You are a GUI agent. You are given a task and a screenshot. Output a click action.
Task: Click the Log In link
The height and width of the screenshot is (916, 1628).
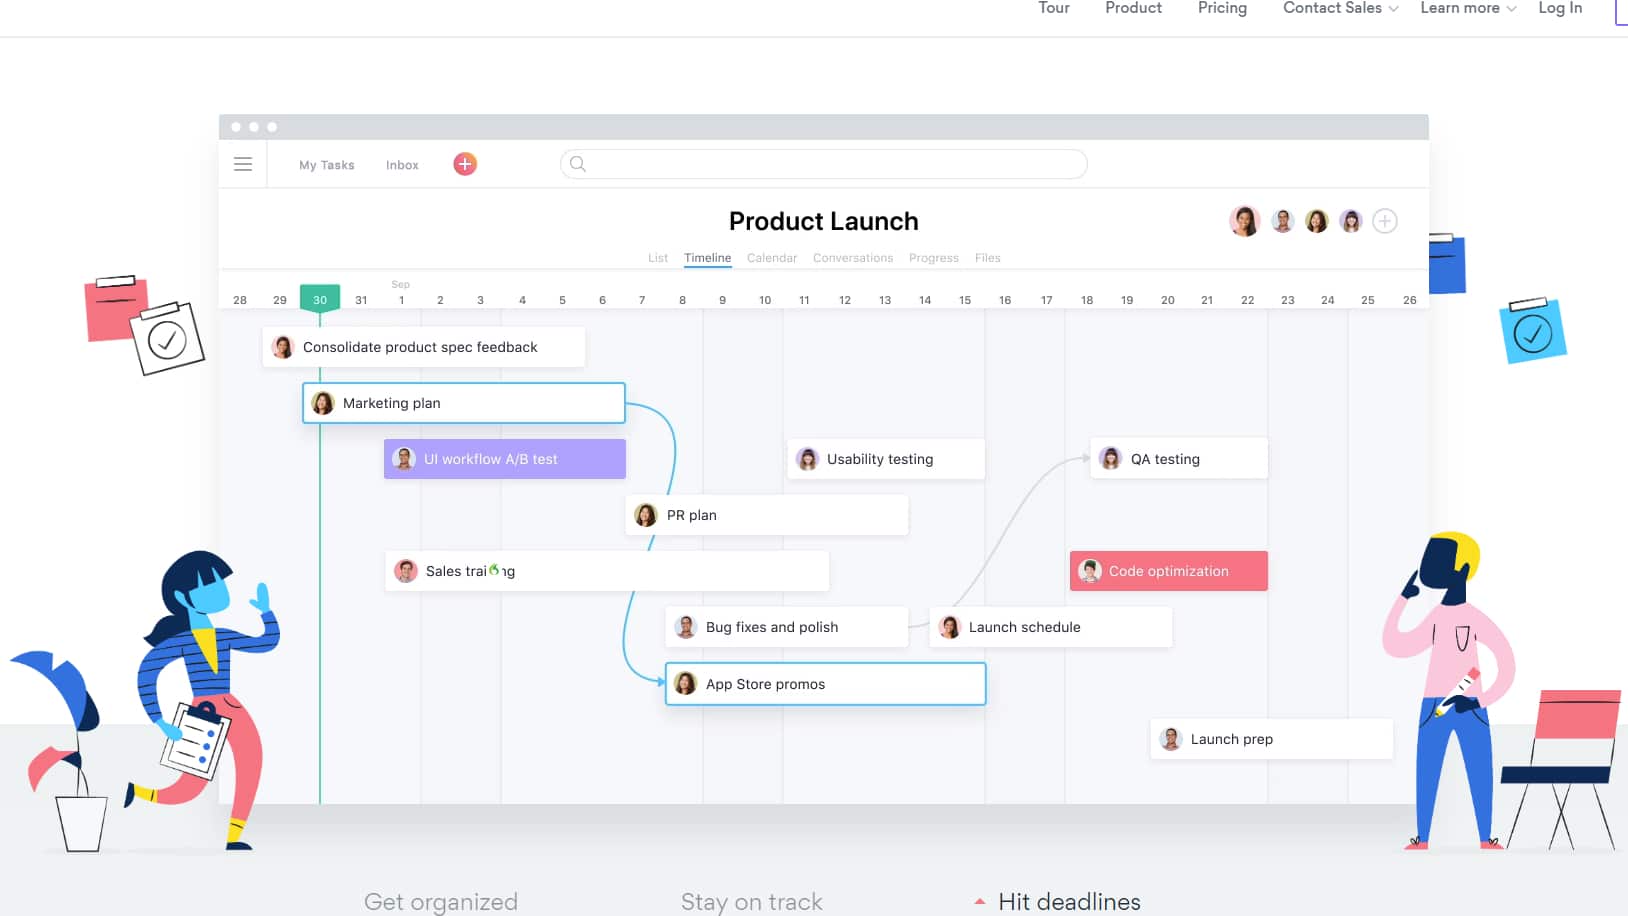1559,8
